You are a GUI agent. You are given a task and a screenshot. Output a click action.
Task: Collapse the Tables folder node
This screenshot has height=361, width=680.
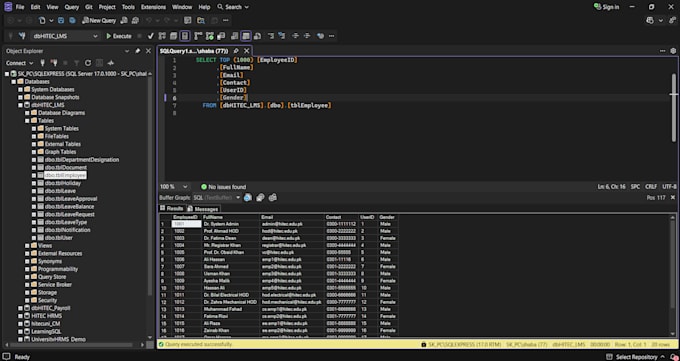click(27, 121)
